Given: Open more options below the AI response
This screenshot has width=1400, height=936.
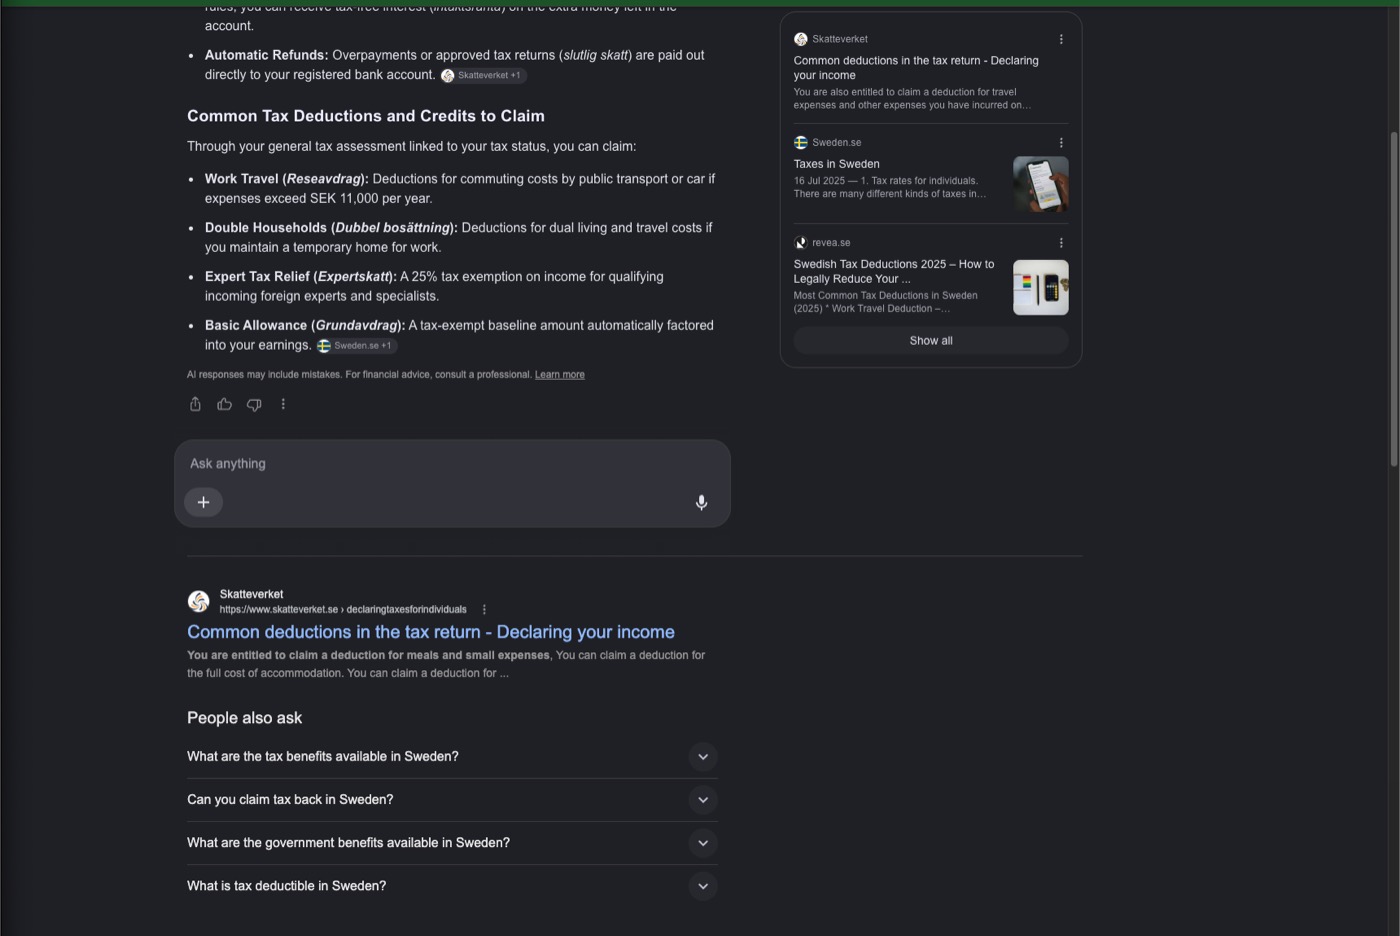Looking at the screenshot, I should 283,404.
